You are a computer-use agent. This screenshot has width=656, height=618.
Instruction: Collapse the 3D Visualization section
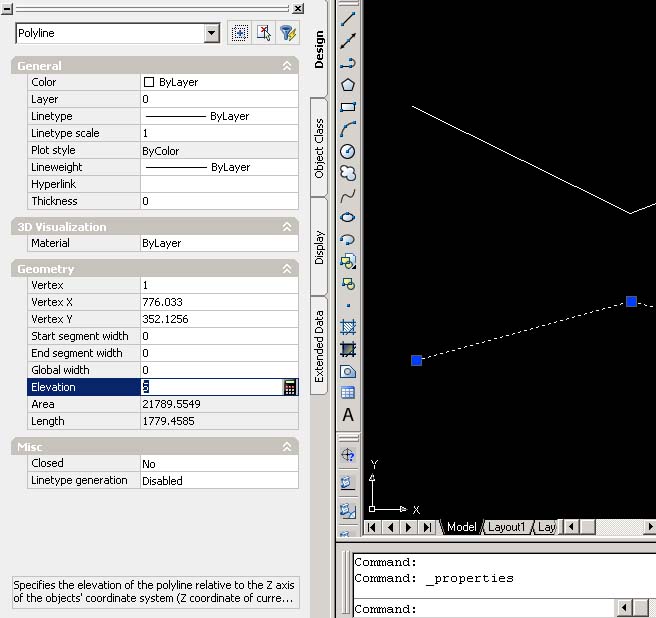[x=287, y=227]
